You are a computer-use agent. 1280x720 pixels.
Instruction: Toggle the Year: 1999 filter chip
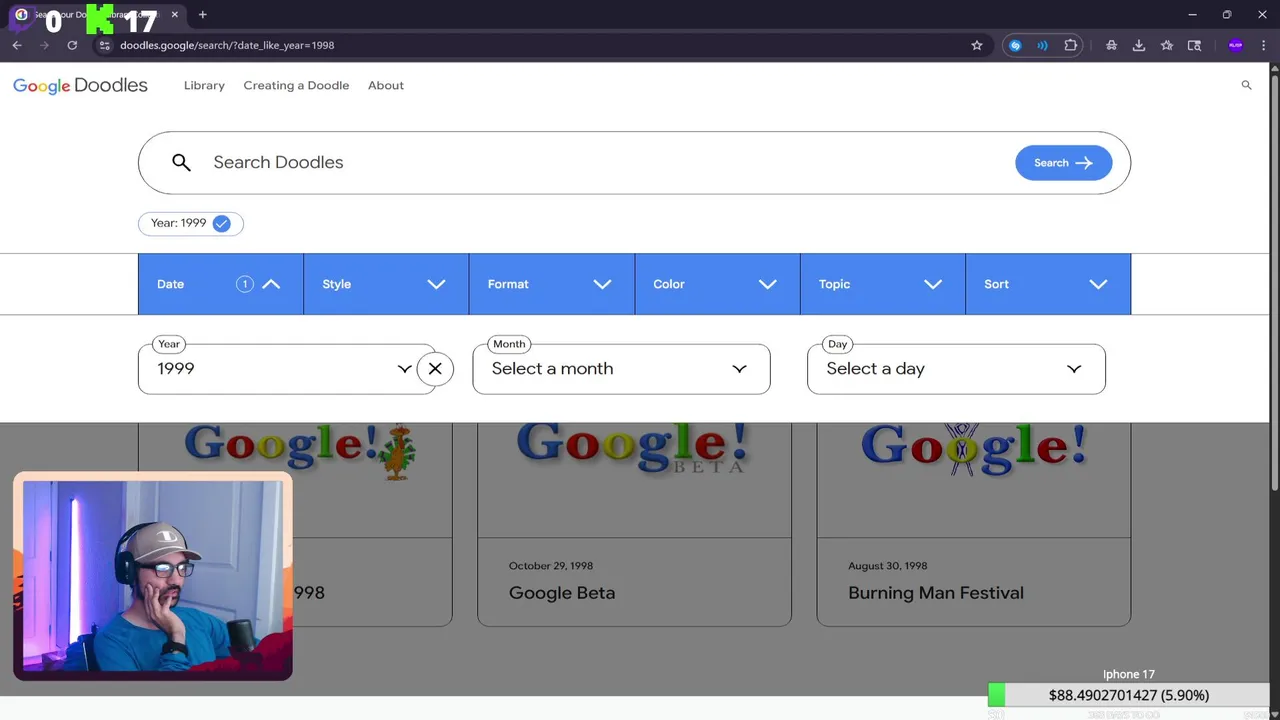pos(190,223)
